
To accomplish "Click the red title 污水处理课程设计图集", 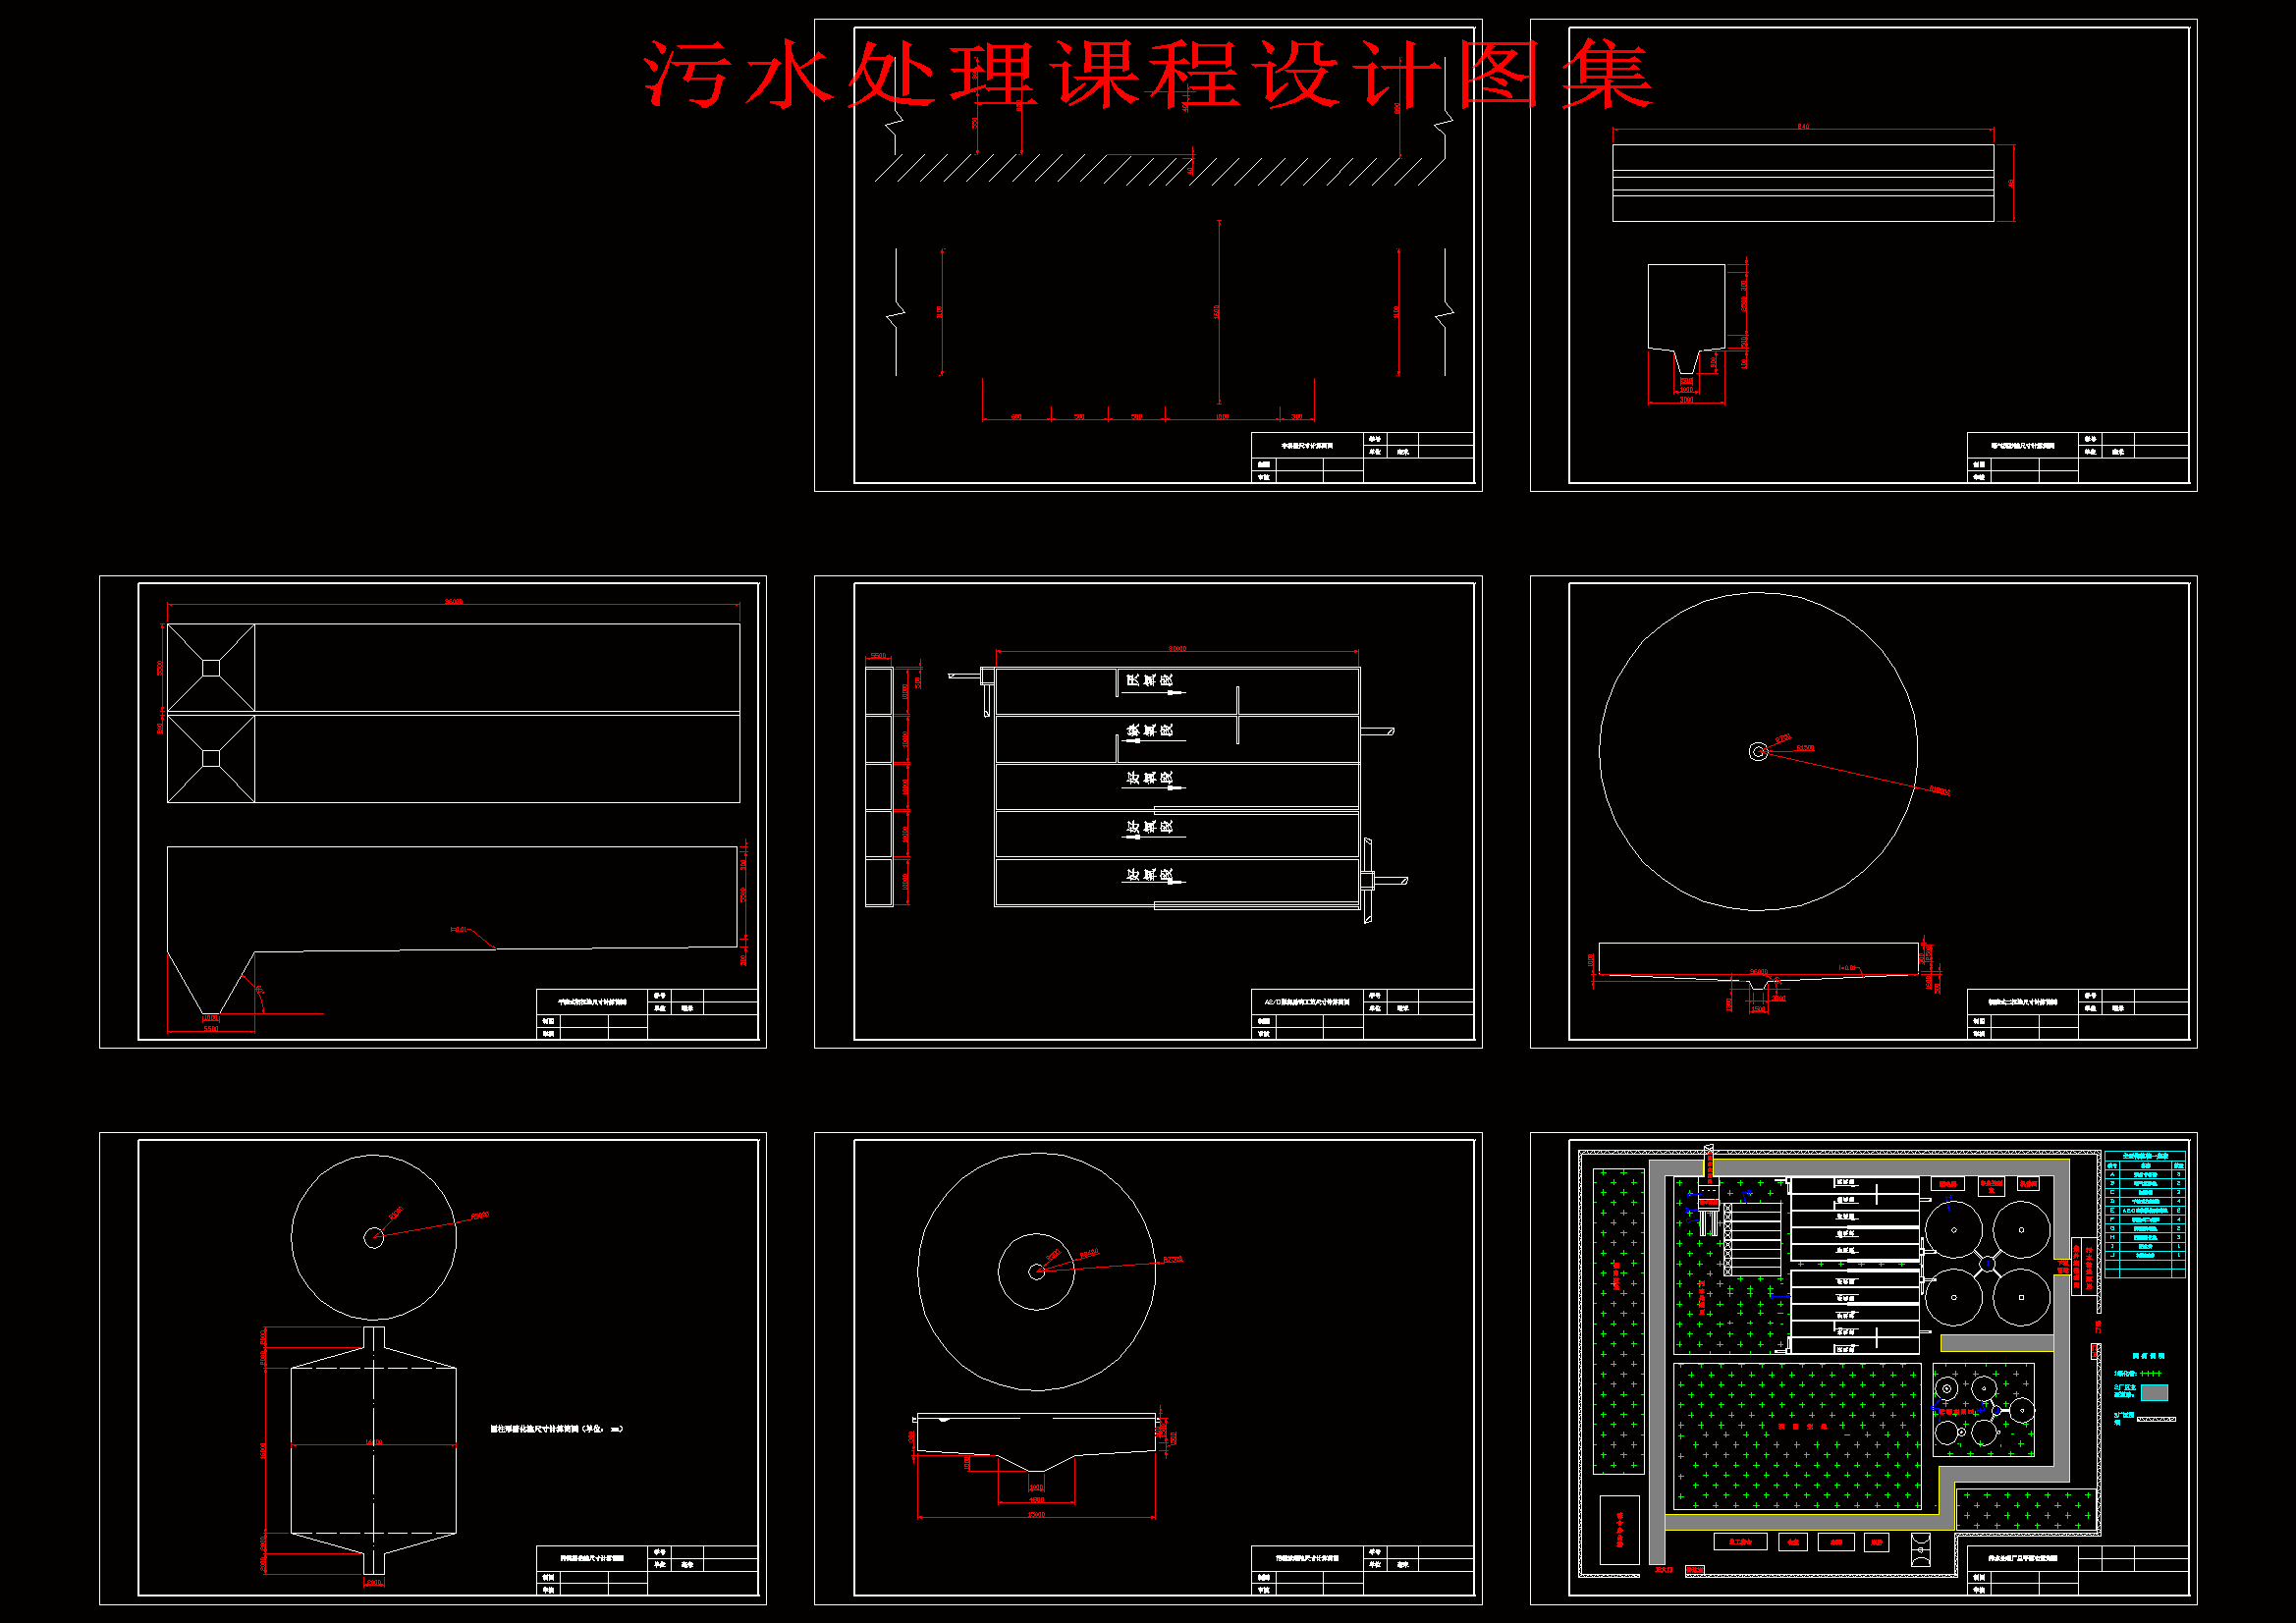I will click(x=1146, y=74).
